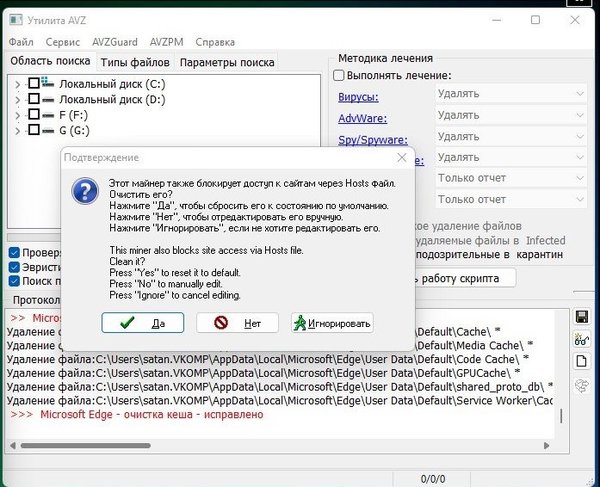Switch to the Параметры поиска tab
Screen dimensions: 600x487
point(227,62)
